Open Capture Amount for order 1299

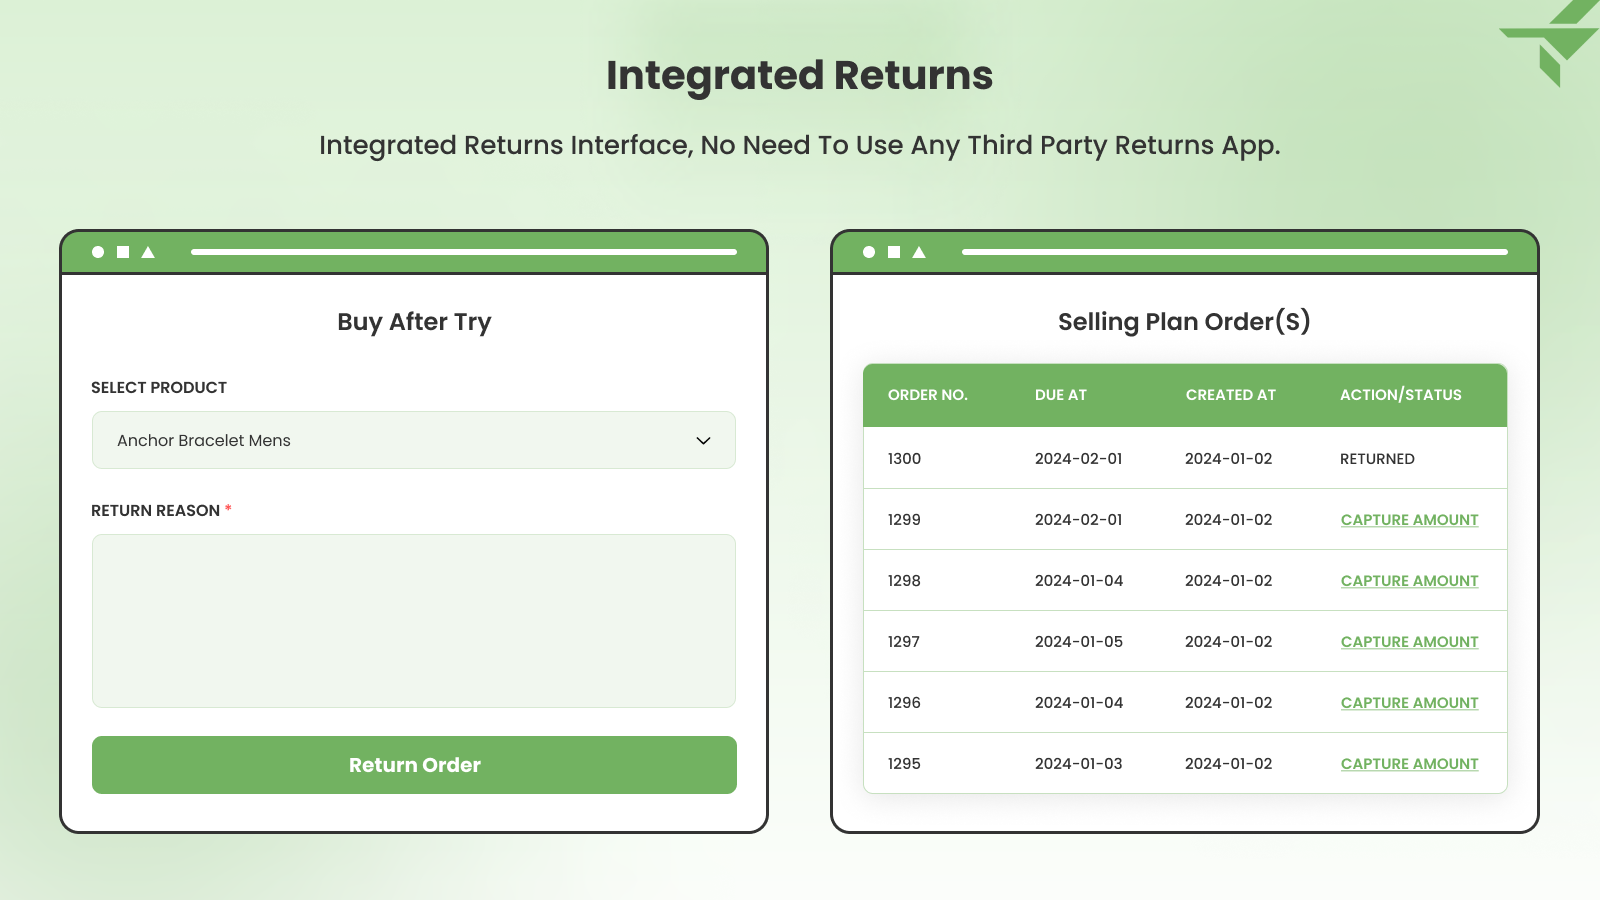coord(1409,519)
